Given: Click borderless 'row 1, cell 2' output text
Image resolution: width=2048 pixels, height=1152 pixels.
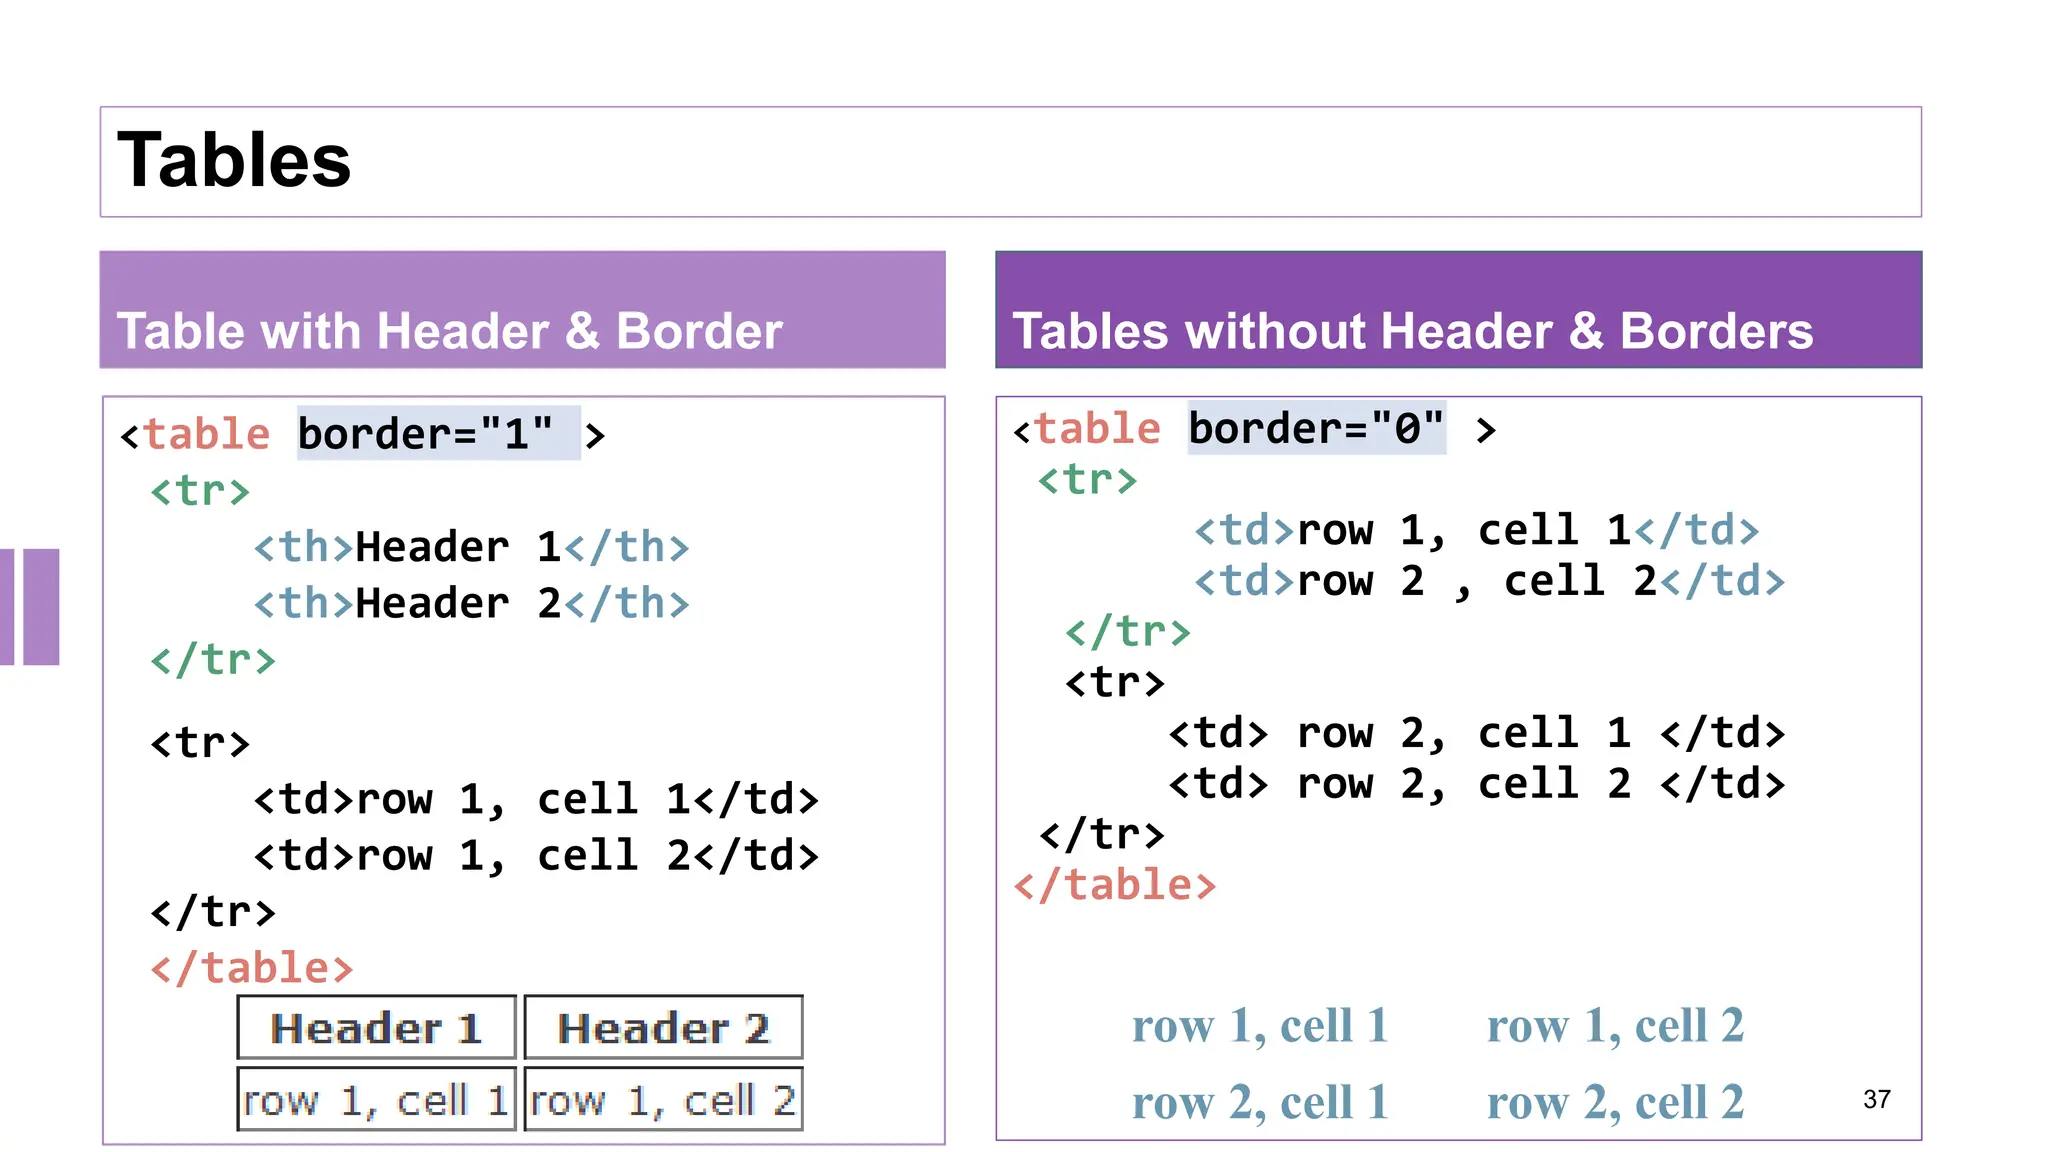Looking at the screenshot, I should click(x=1615, y=1026).
